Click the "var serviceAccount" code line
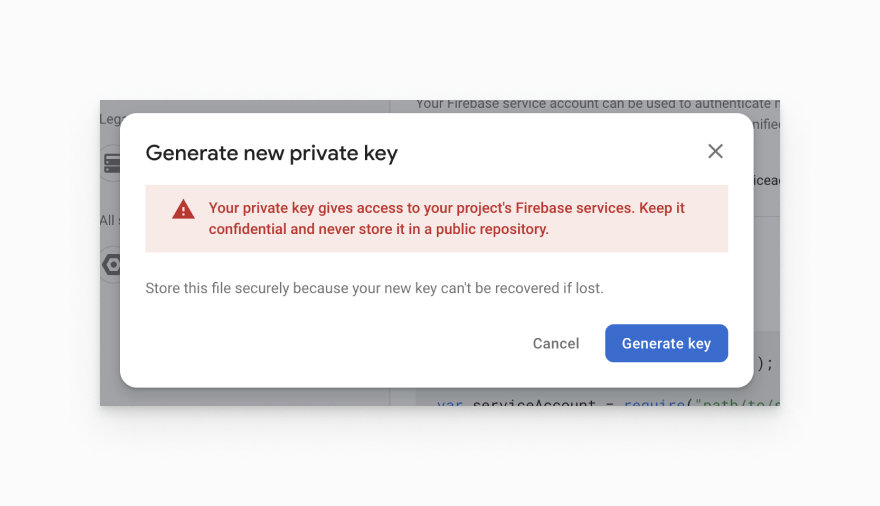This screenshot has height=506, width=880. click(x=515, y=402)
